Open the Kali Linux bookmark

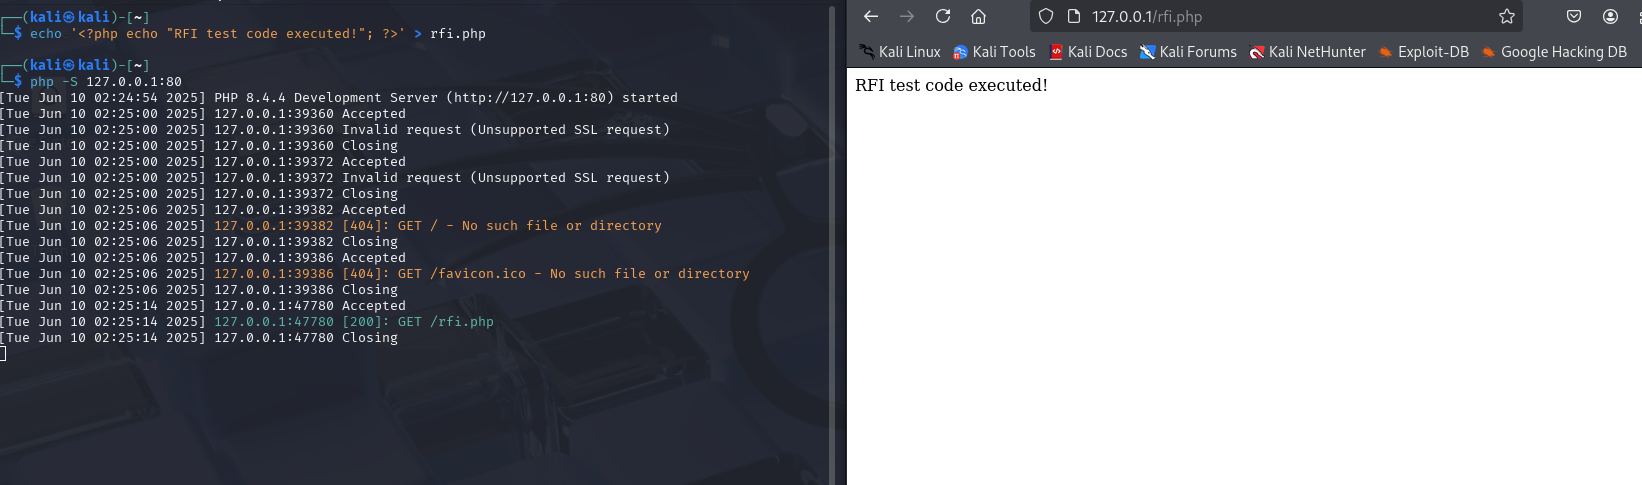(x=900, y=52)
